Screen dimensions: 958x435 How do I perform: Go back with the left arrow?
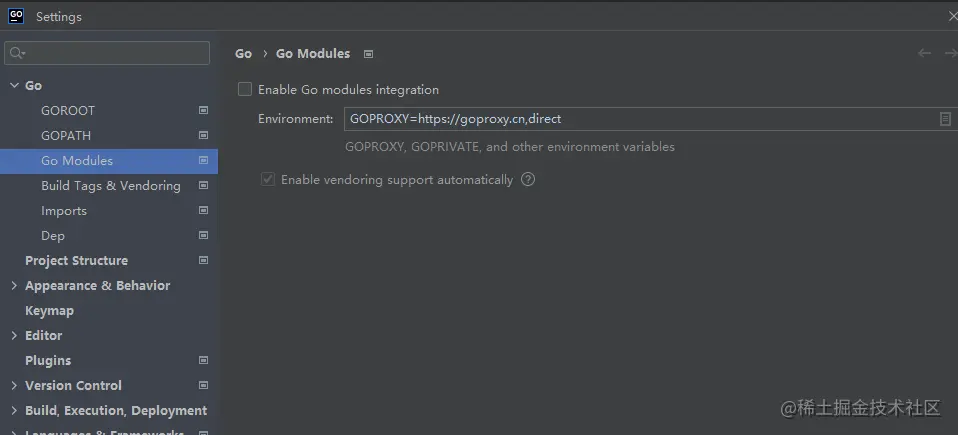click(924, 53)
